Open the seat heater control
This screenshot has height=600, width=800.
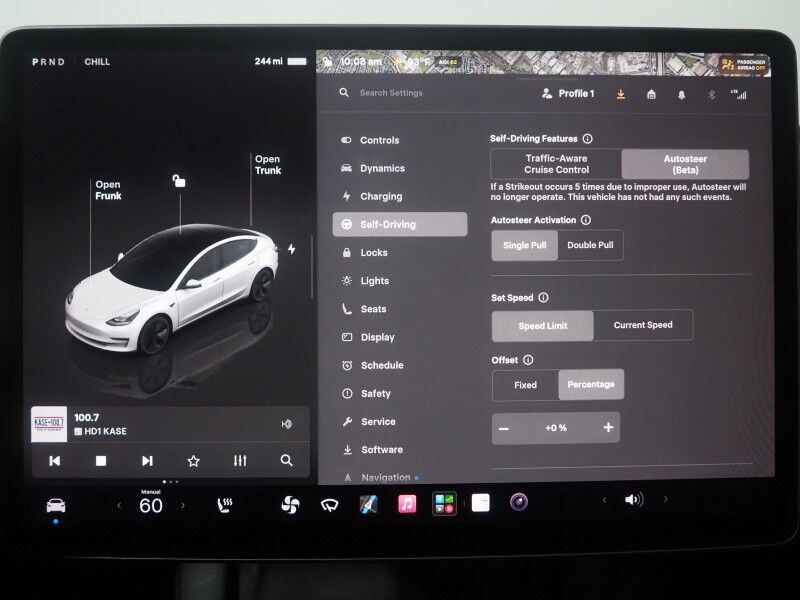point(224,505)
